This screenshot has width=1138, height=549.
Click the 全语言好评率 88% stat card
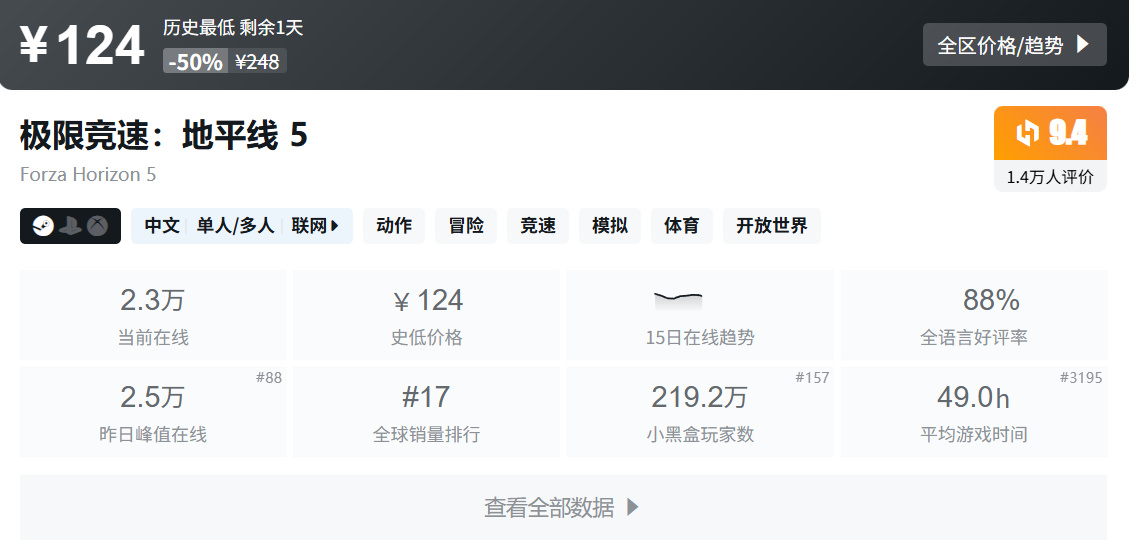click(x=973, y=315)
